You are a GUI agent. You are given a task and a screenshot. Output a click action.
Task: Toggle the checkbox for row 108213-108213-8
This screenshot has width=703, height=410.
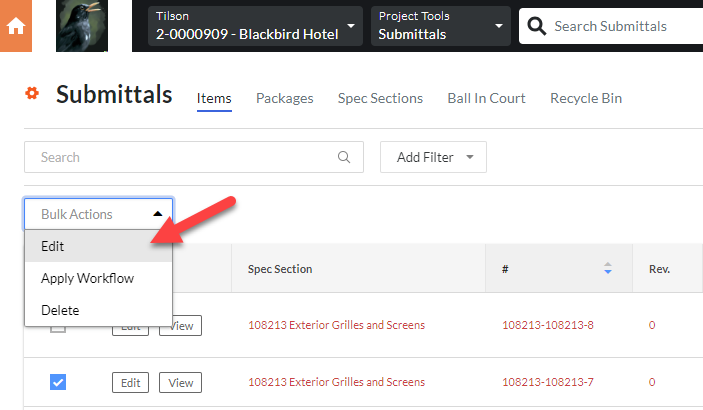[58, 326]
